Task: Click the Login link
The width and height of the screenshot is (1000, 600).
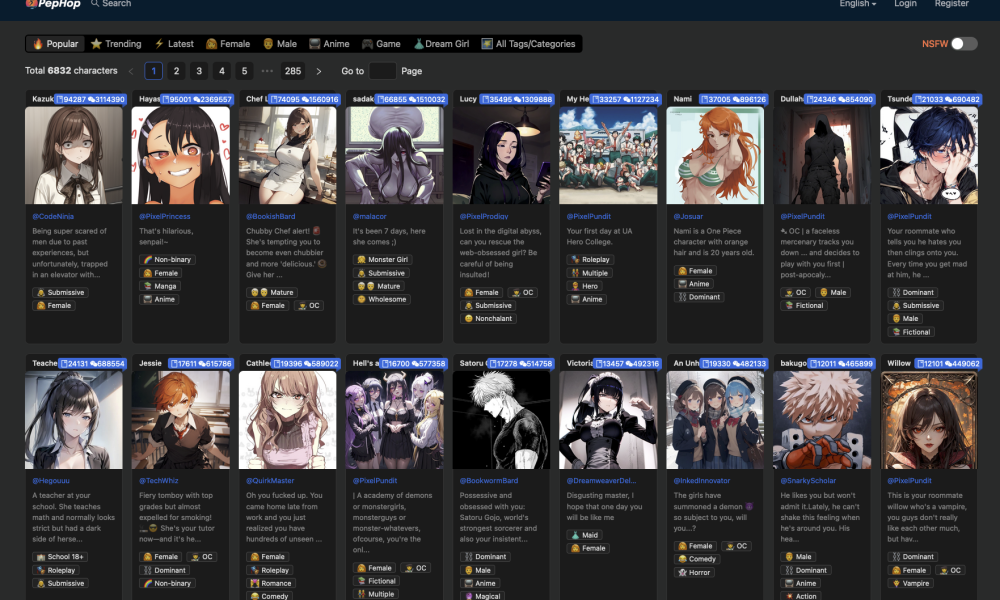Action: point(905,4)
